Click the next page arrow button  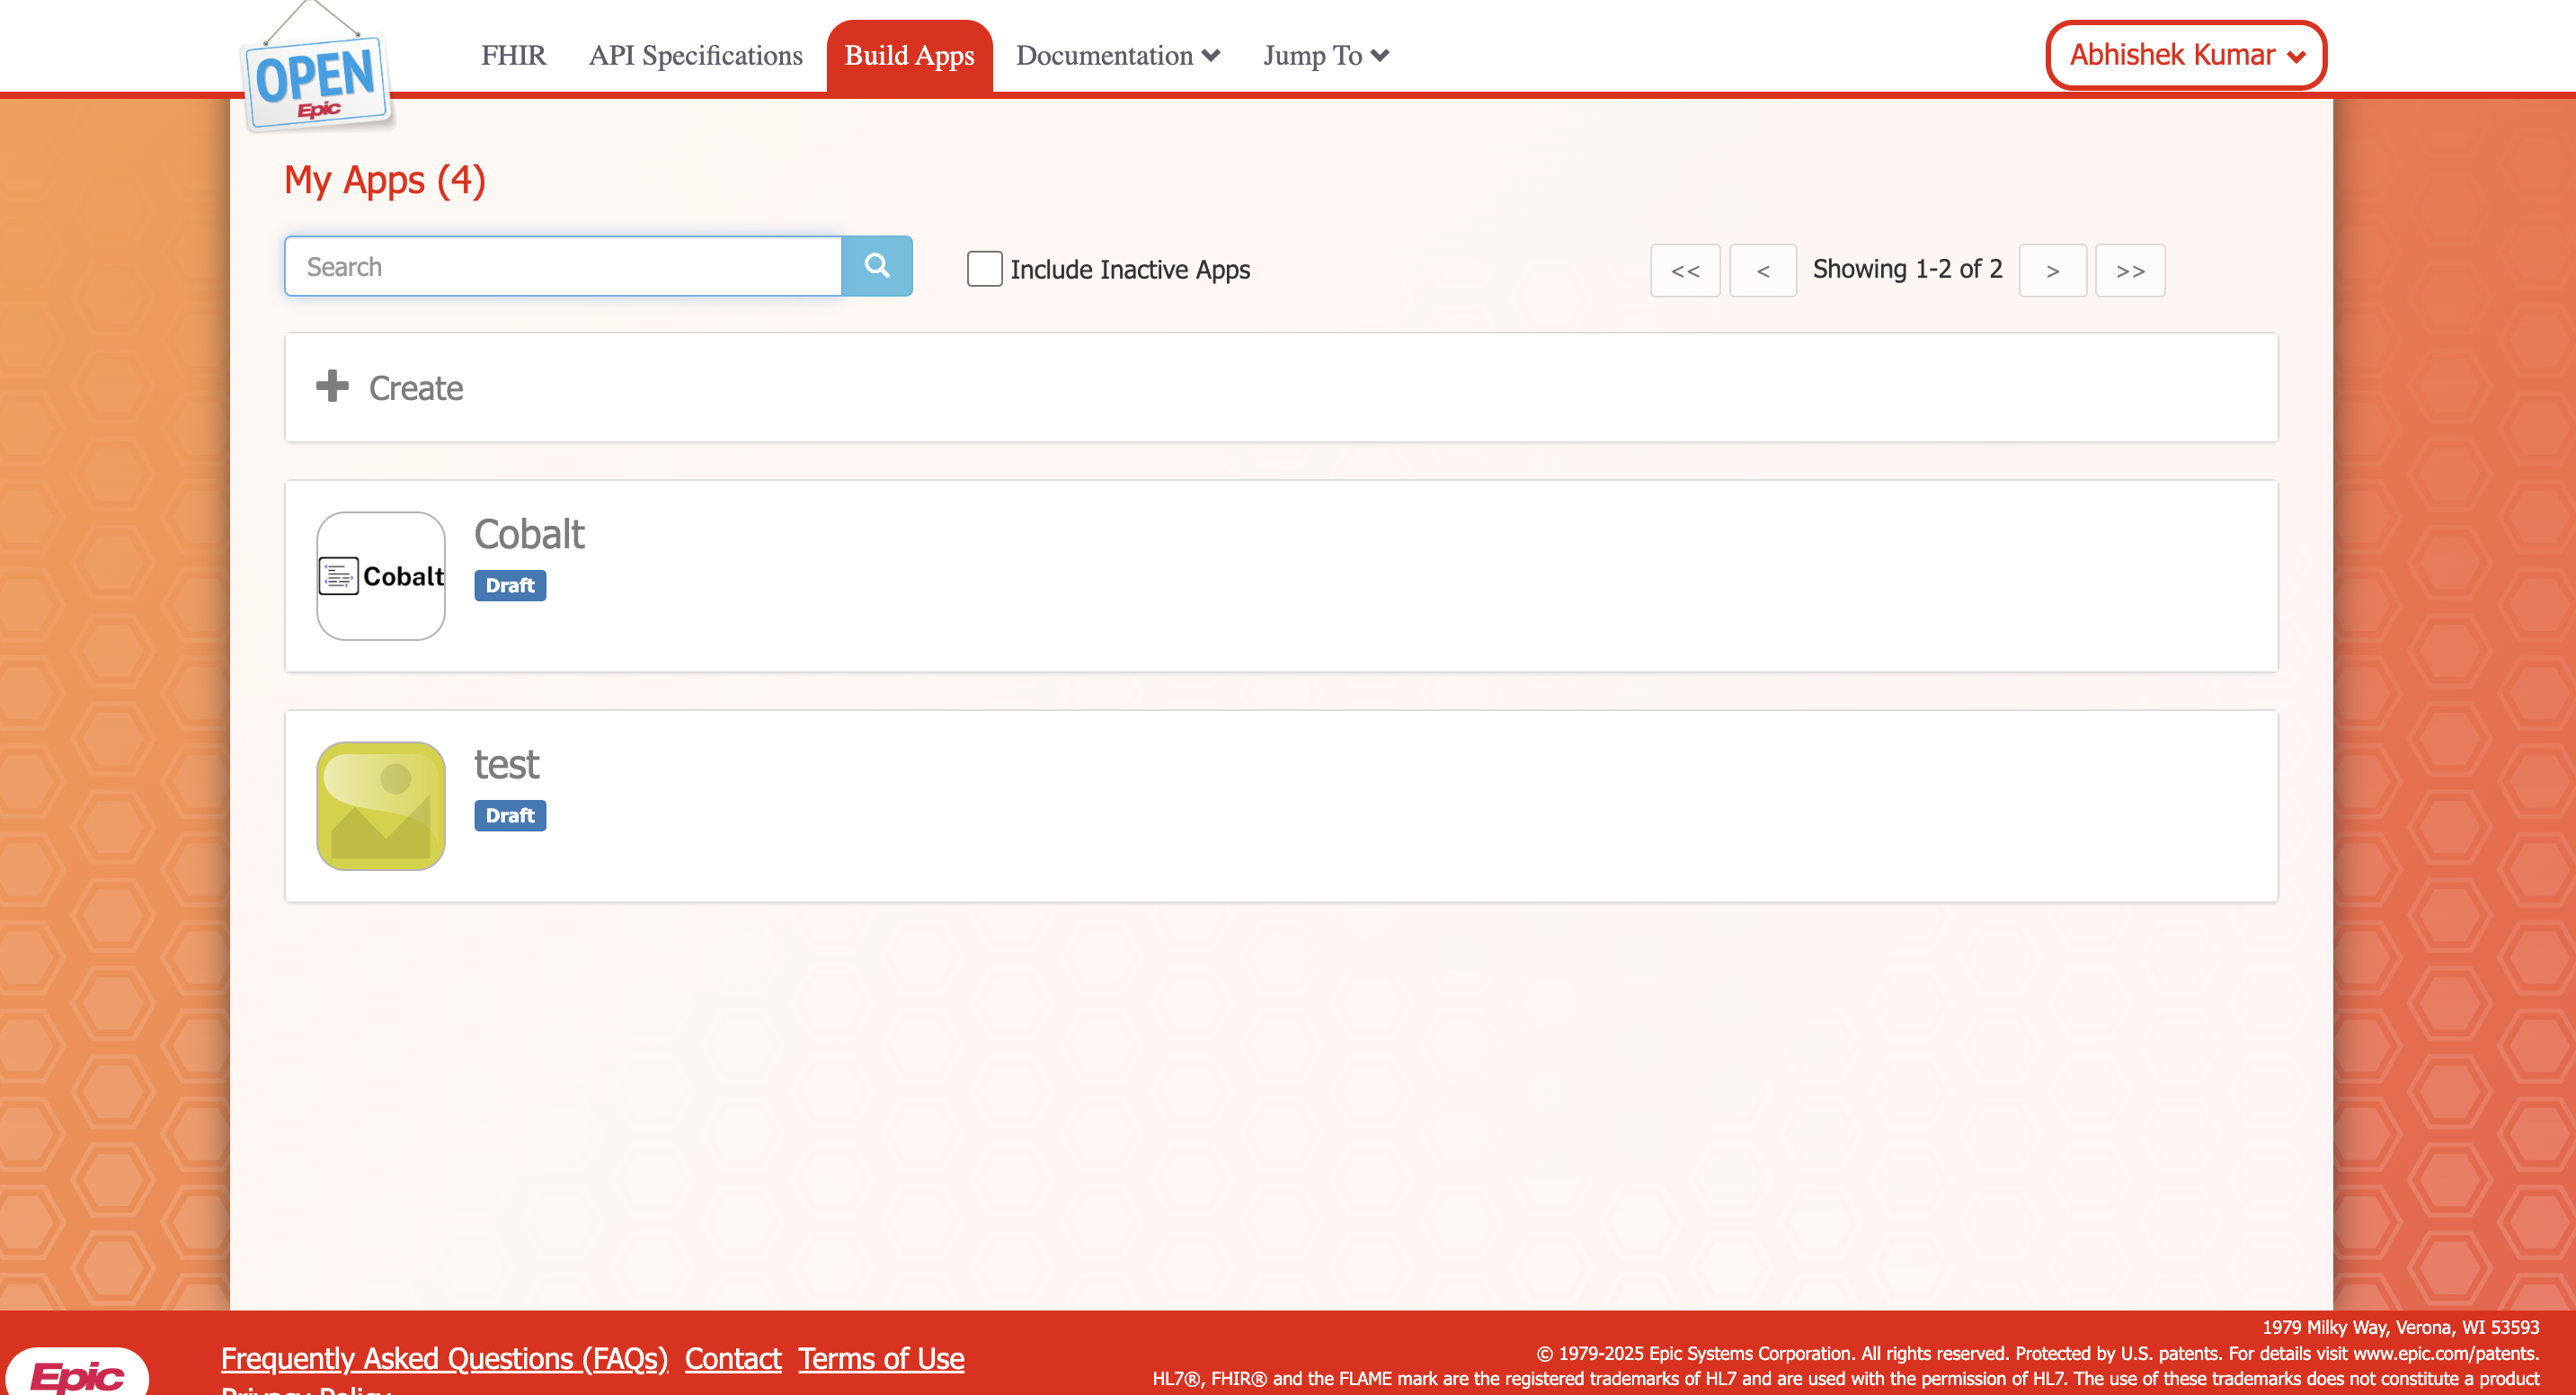click(x=2052, y=271)
